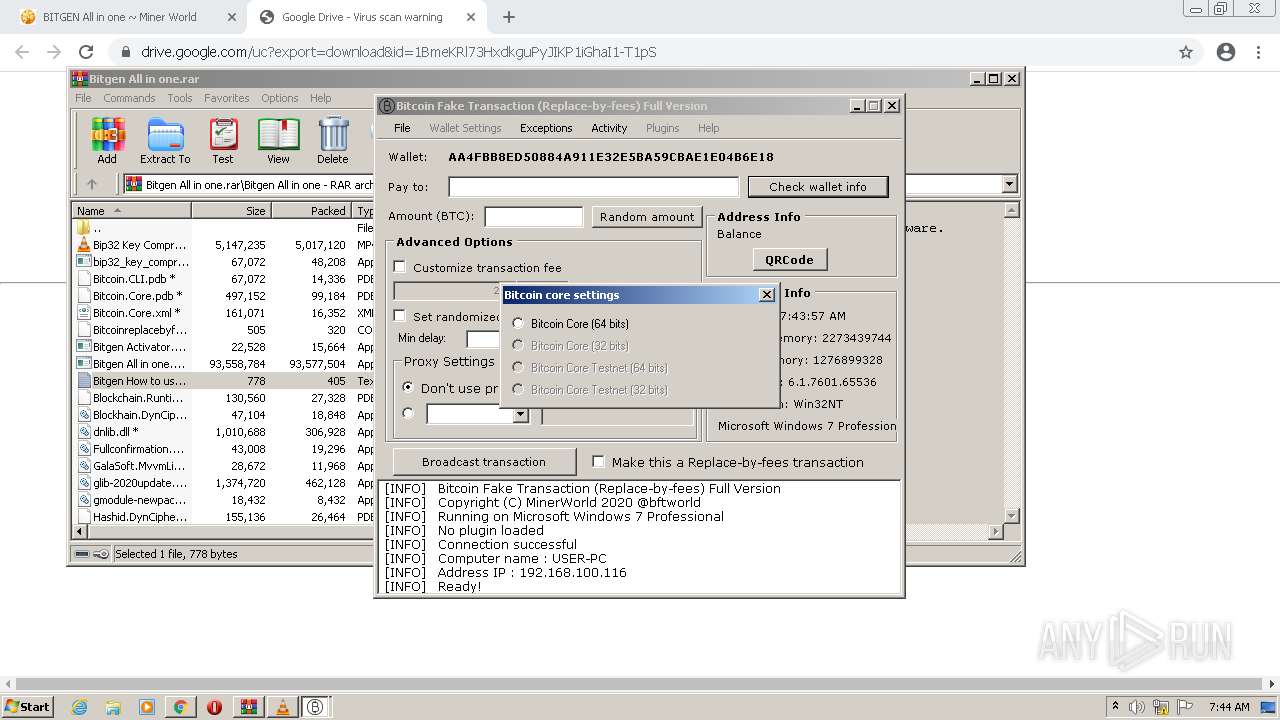The height and width of the screenshot is (720, 1280).
Task: Select Bitcoin Core (64 bits) option
Action: pos(518,324)
